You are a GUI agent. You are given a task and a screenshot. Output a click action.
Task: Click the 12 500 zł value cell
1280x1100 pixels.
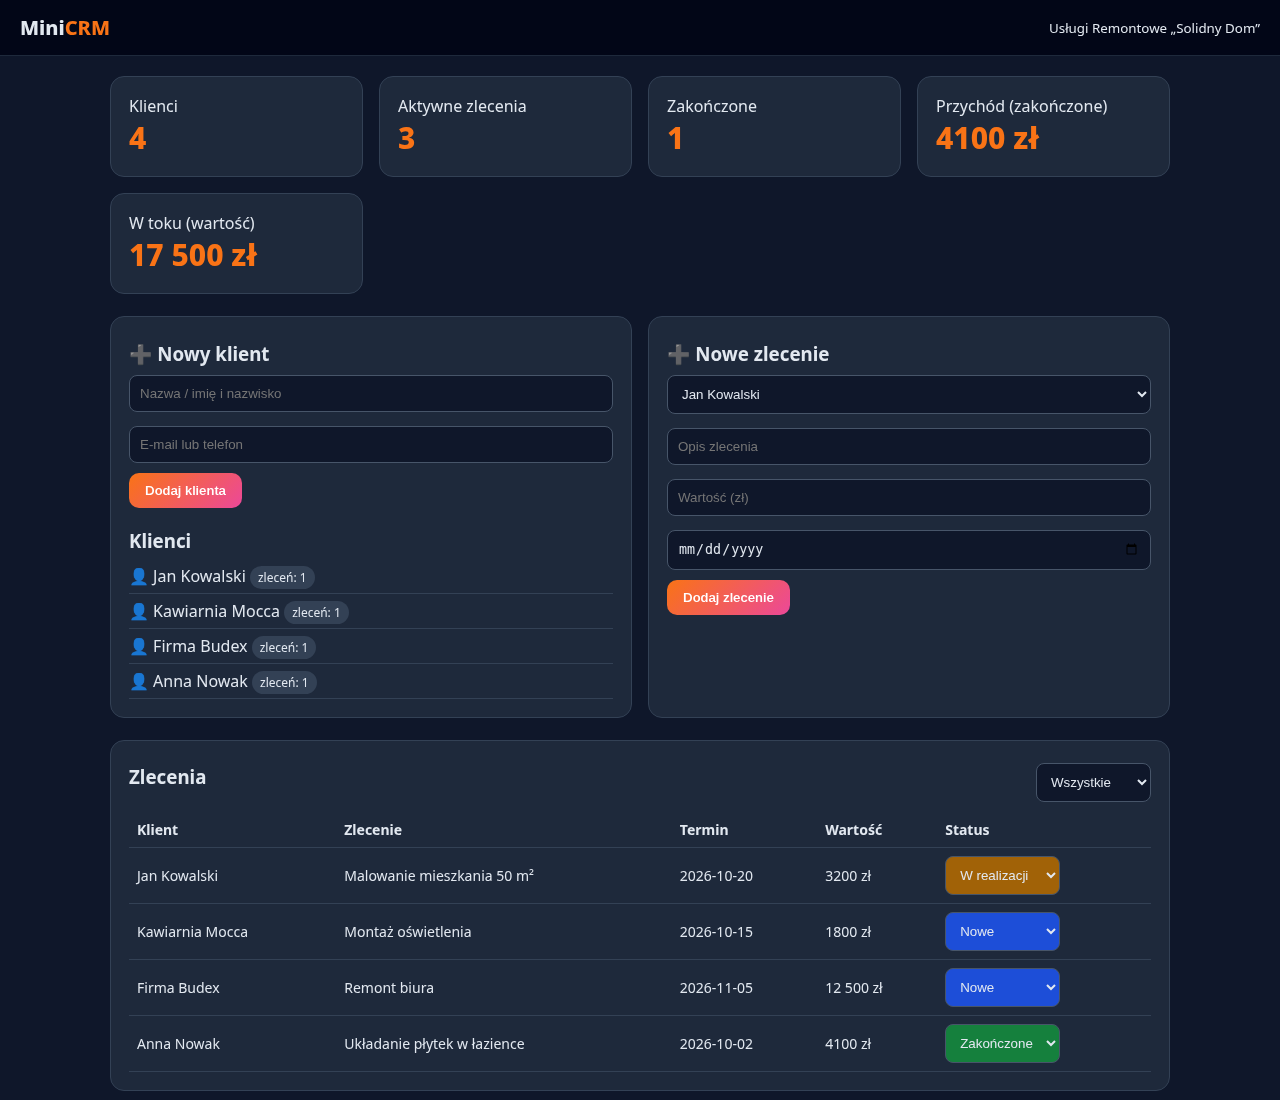tap(854, 988)
